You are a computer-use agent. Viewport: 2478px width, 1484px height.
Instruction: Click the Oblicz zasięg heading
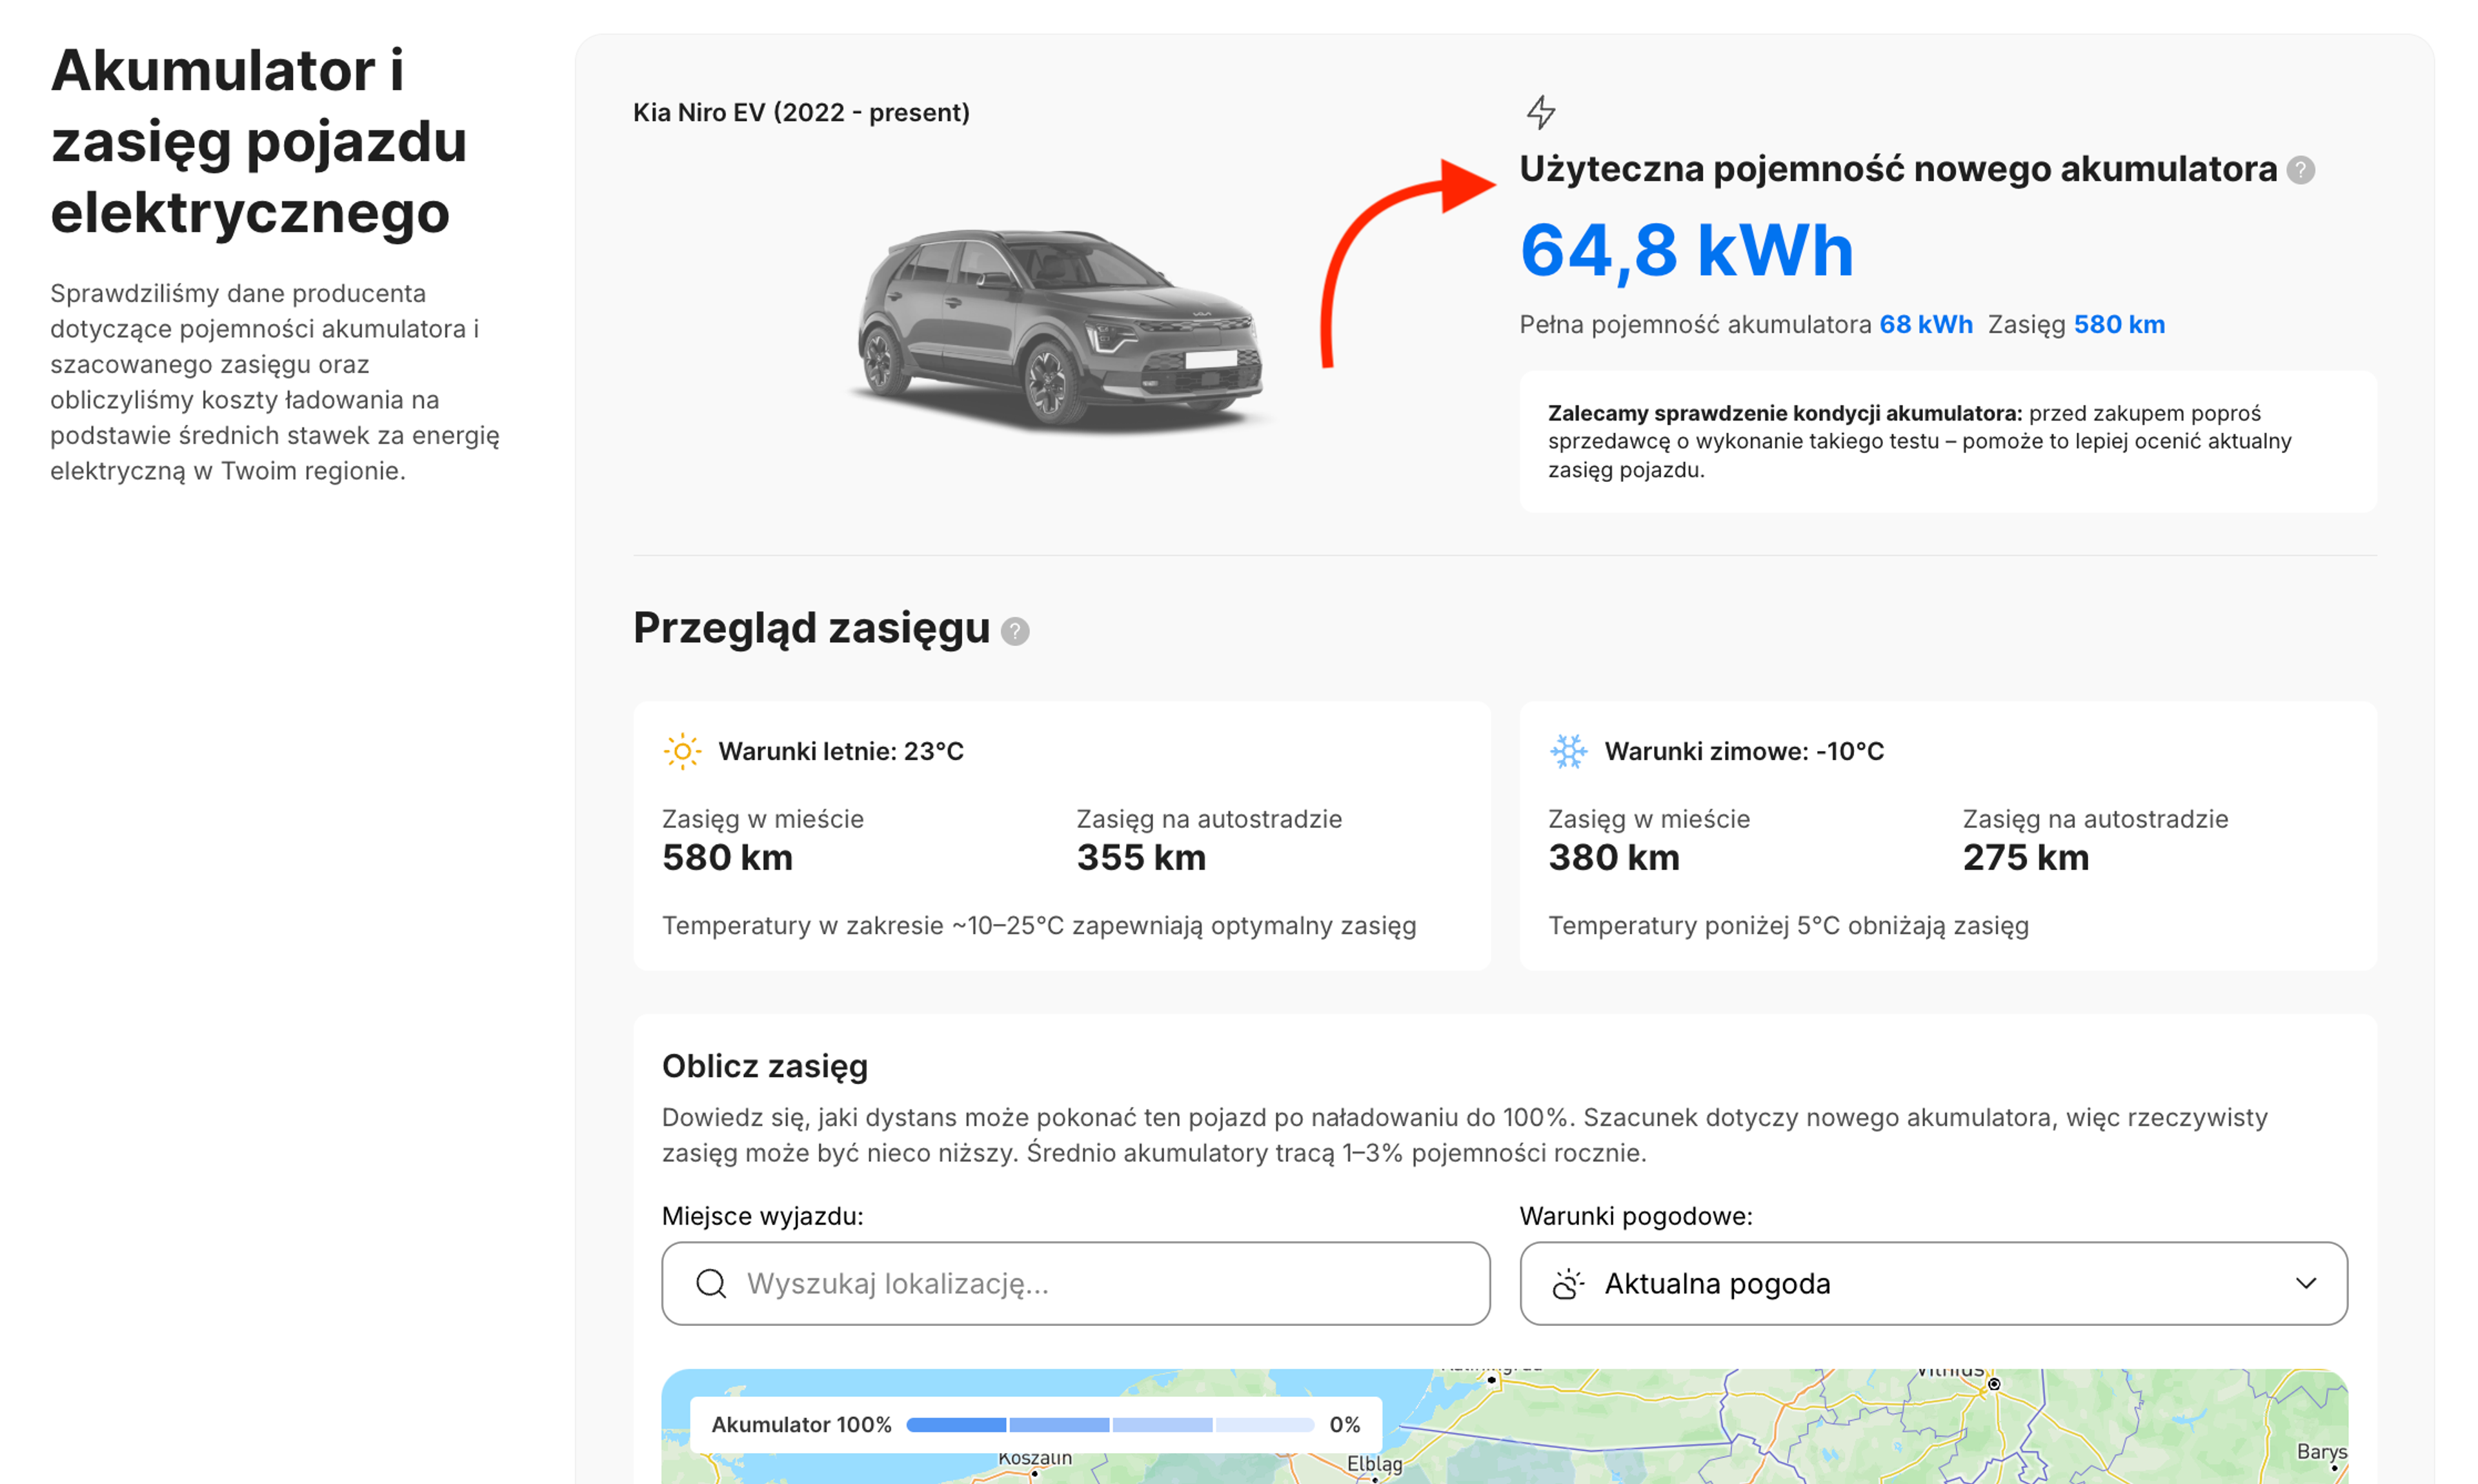coord(765,1066)
